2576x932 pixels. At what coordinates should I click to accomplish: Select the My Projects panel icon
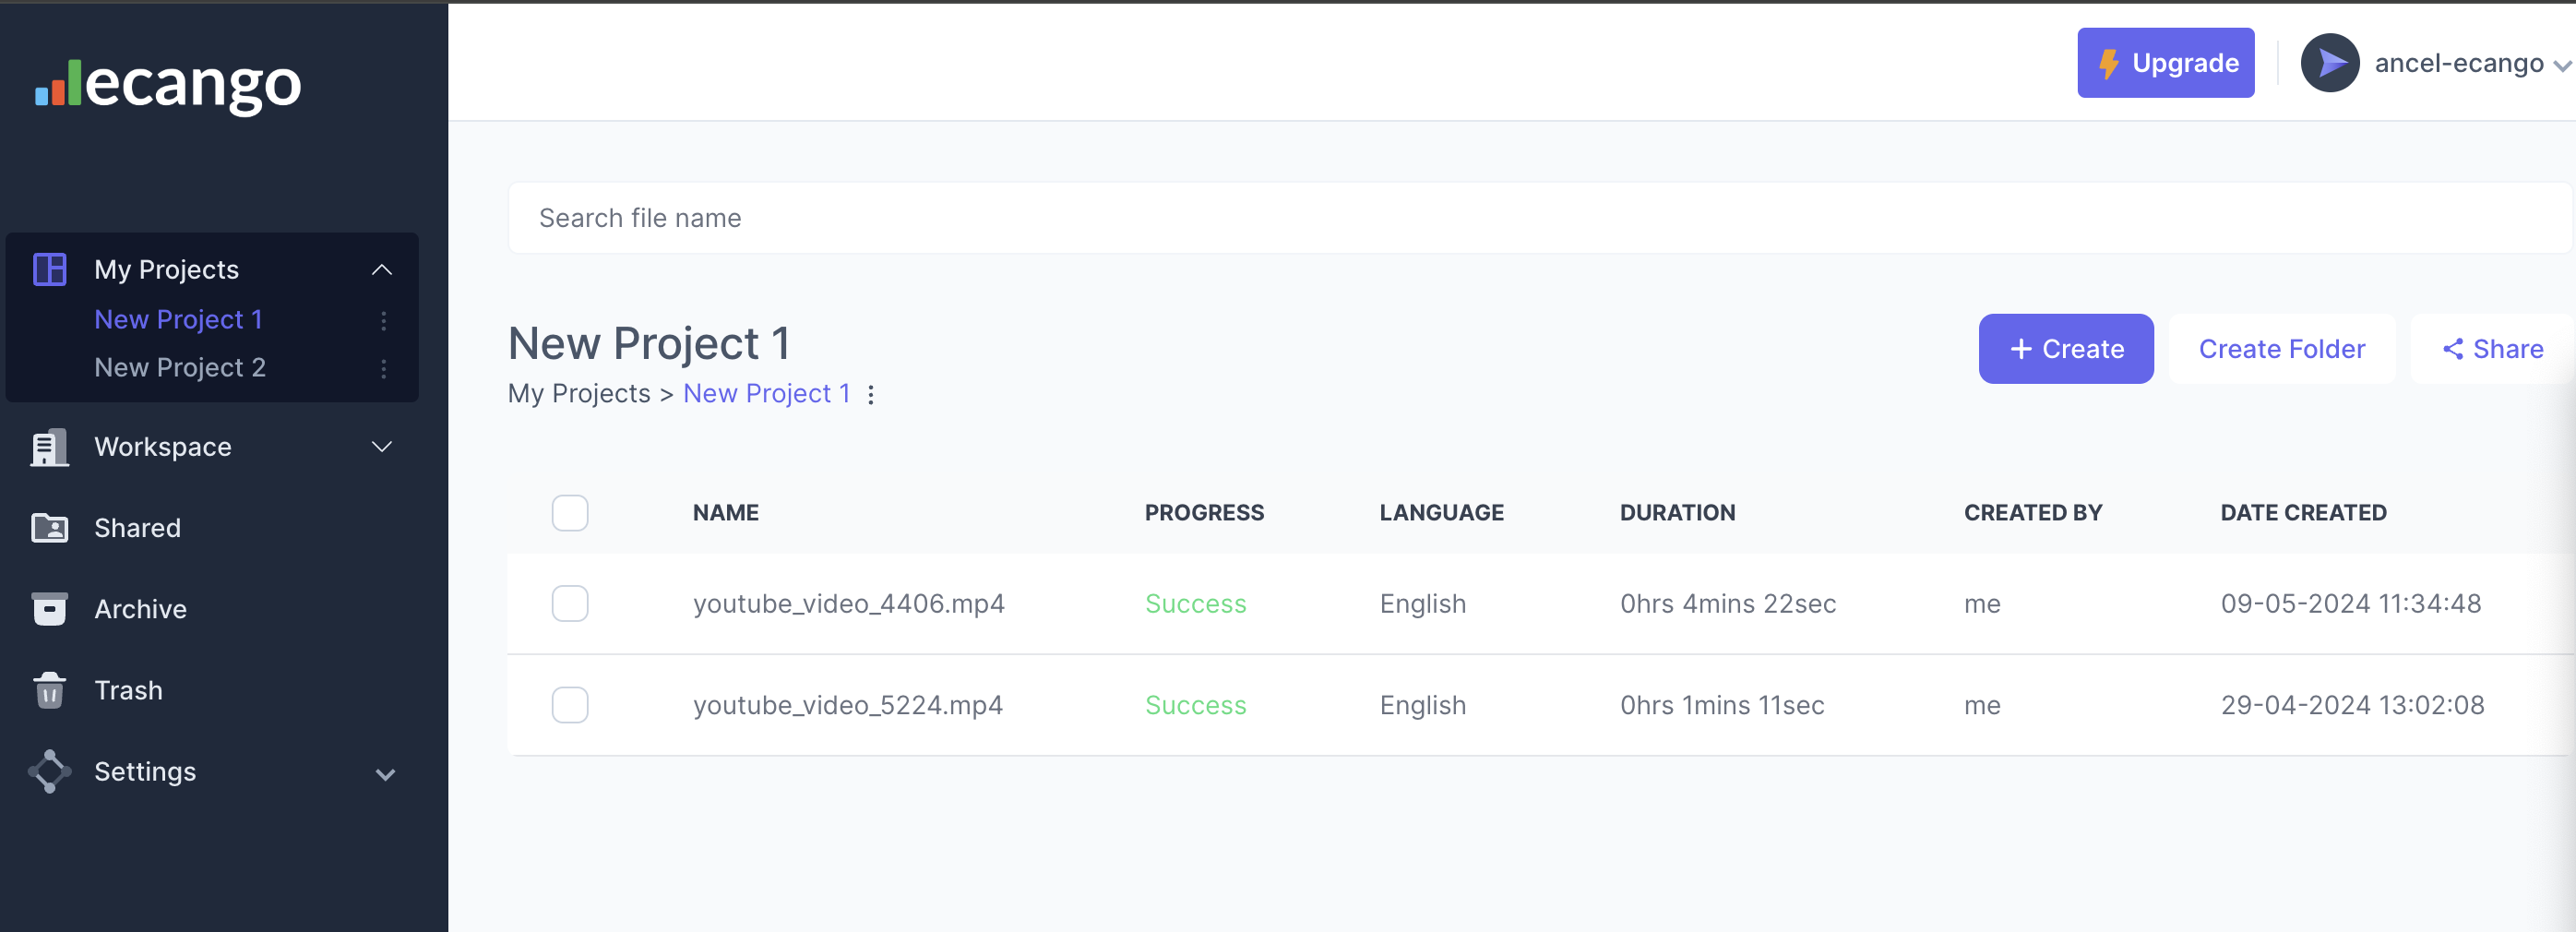point(50,268)
